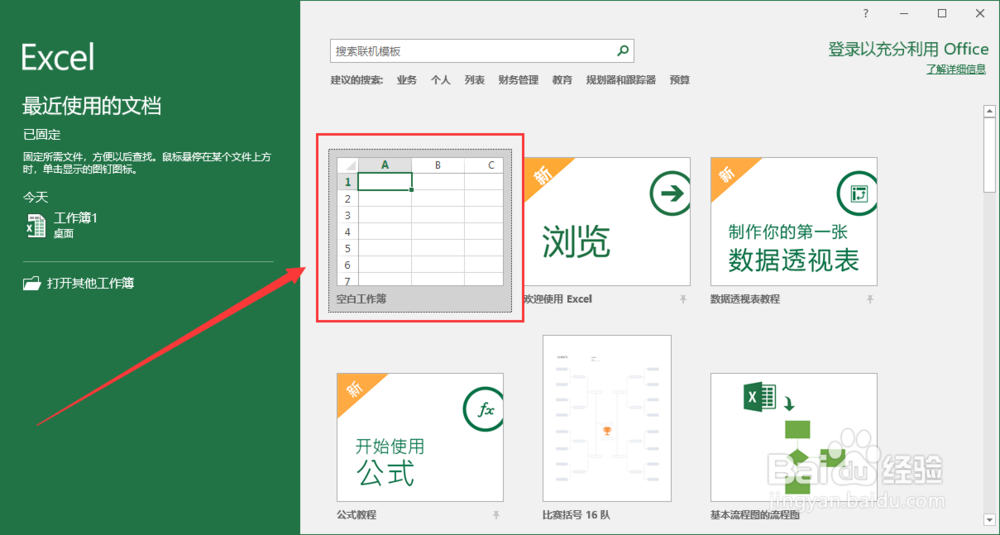The image size is (1000, 535).
Task: Click 登录以充分利用 Office sign-in text
Action: tap(908, 49)
